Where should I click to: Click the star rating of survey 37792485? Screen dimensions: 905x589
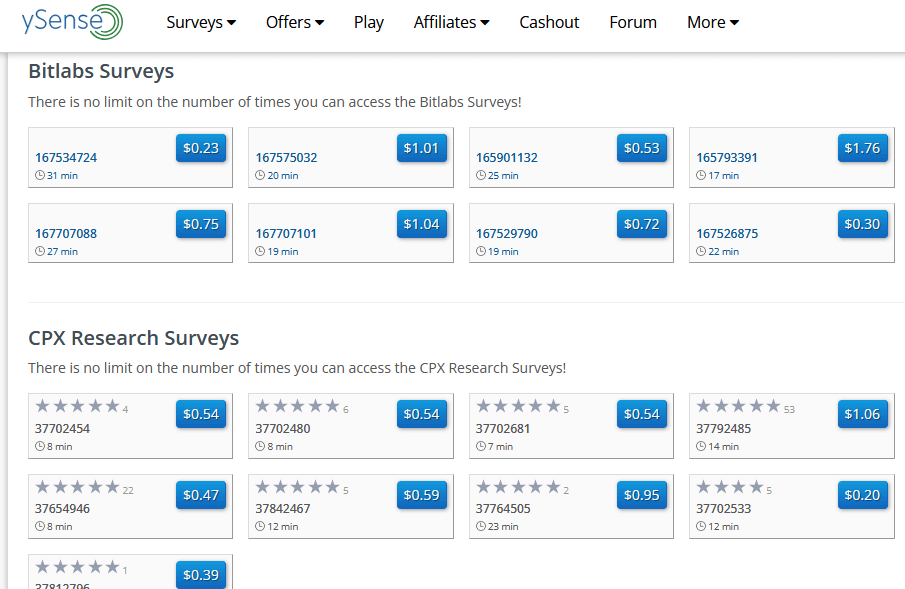pos(739,407)
